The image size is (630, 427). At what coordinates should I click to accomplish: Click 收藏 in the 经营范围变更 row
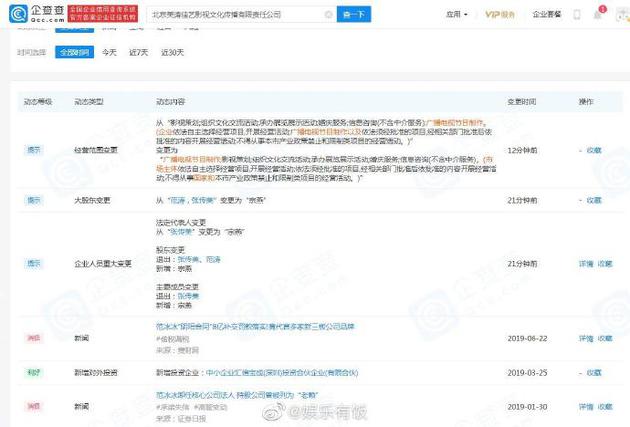(x=594, y=150)
